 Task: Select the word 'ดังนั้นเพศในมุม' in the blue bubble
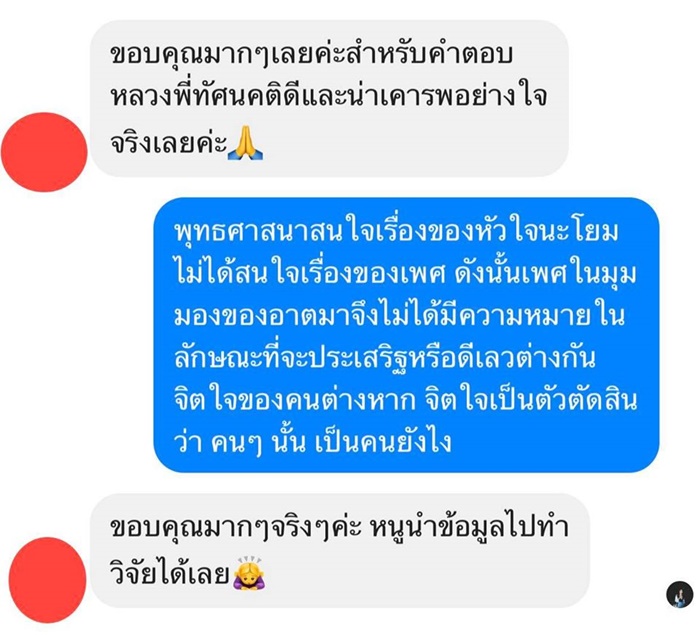[546, 274]
